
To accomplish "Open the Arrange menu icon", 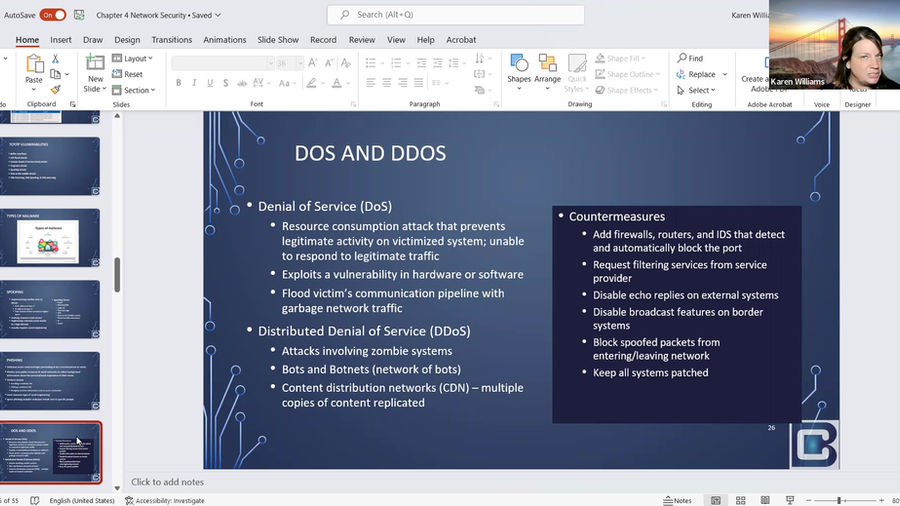I will click(547, 63).
